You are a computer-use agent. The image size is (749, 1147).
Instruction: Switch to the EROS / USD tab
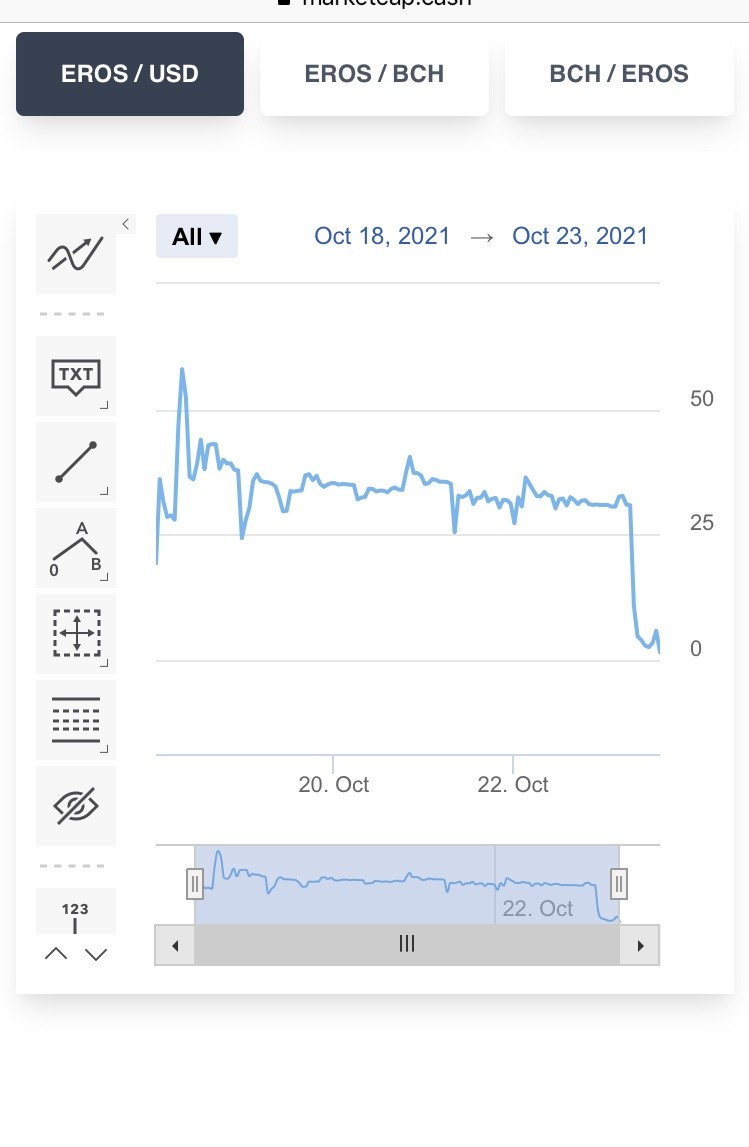point(129,74)
